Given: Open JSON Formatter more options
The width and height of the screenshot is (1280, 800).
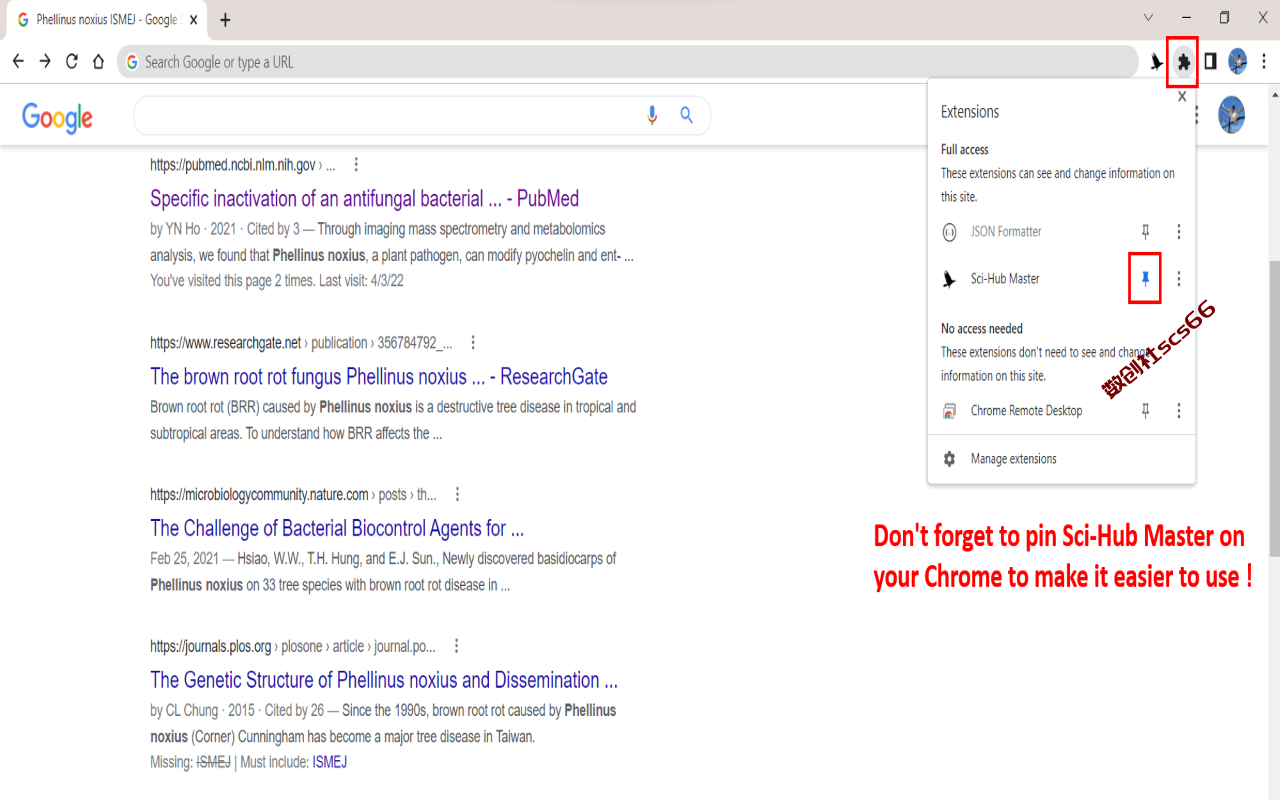Looking at the screenshot, I should click(1178, 232).
